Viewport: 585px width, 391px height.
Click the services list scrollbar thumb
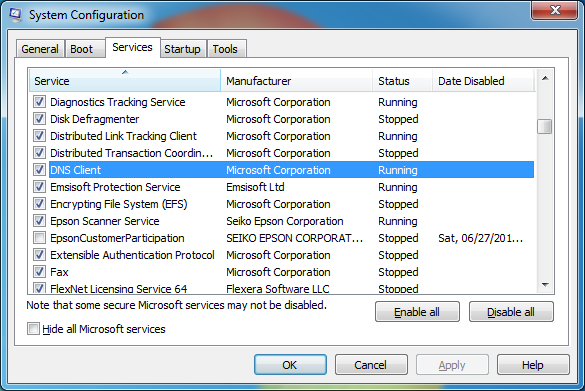[x=545, y=126]
